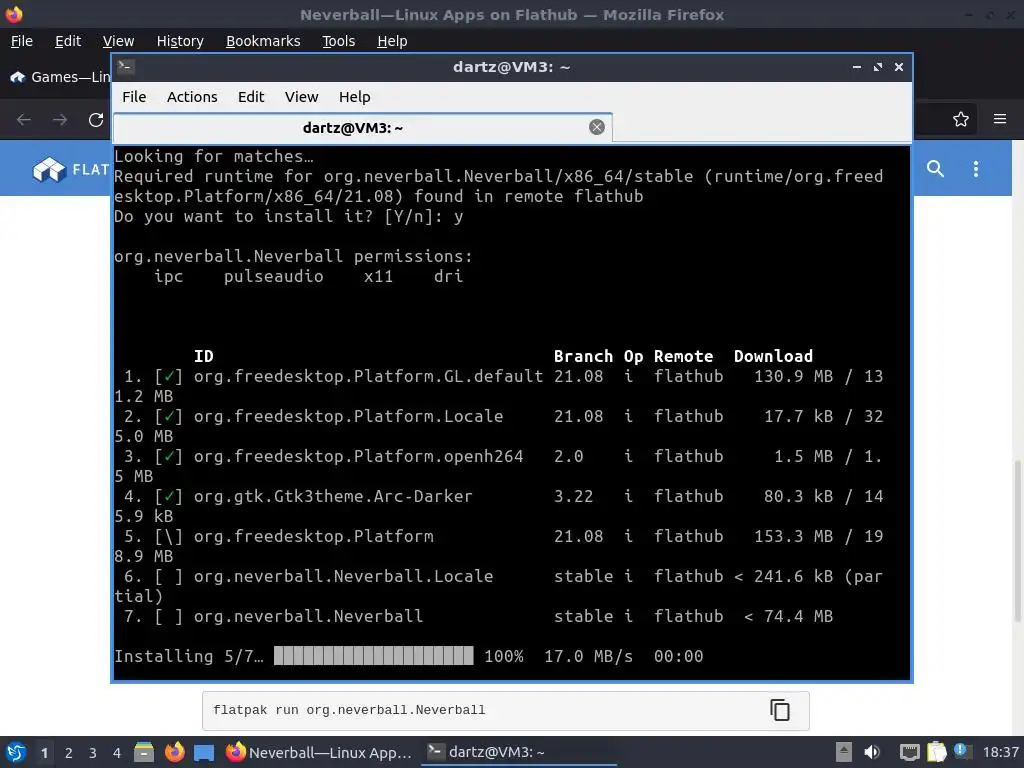Open terminal Help menu

click(x=355, y=97)
